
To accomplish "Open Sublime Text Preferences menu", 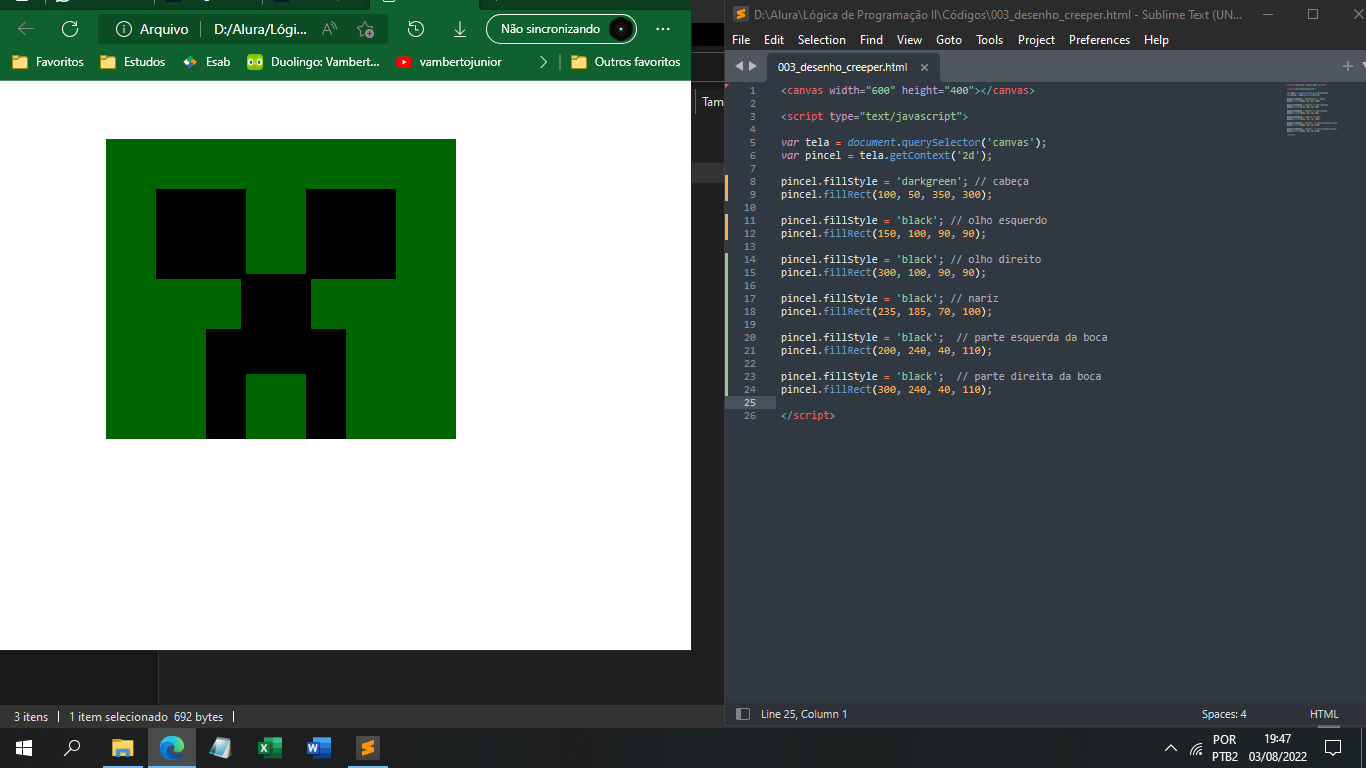I will click(1100, 40).
